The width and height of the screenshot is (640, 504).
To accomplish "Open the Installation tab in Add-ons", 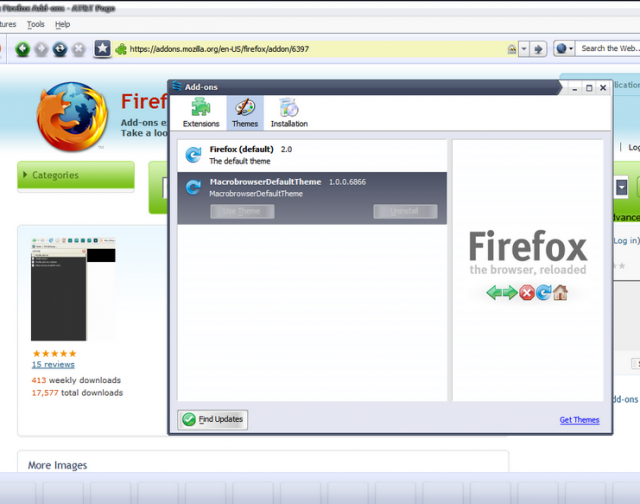I will click(x=289, y=113).
